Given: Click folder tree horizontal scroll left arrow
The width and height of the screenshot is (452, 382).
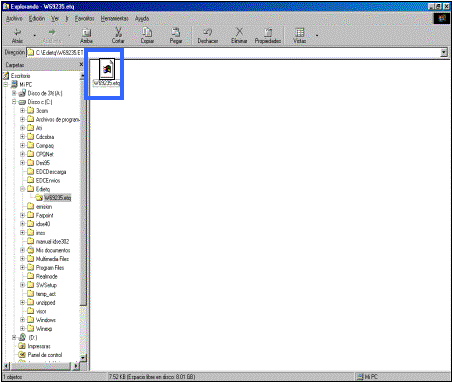Looking at the screenshot, I should pyautogui.click(x=6, y=366).
